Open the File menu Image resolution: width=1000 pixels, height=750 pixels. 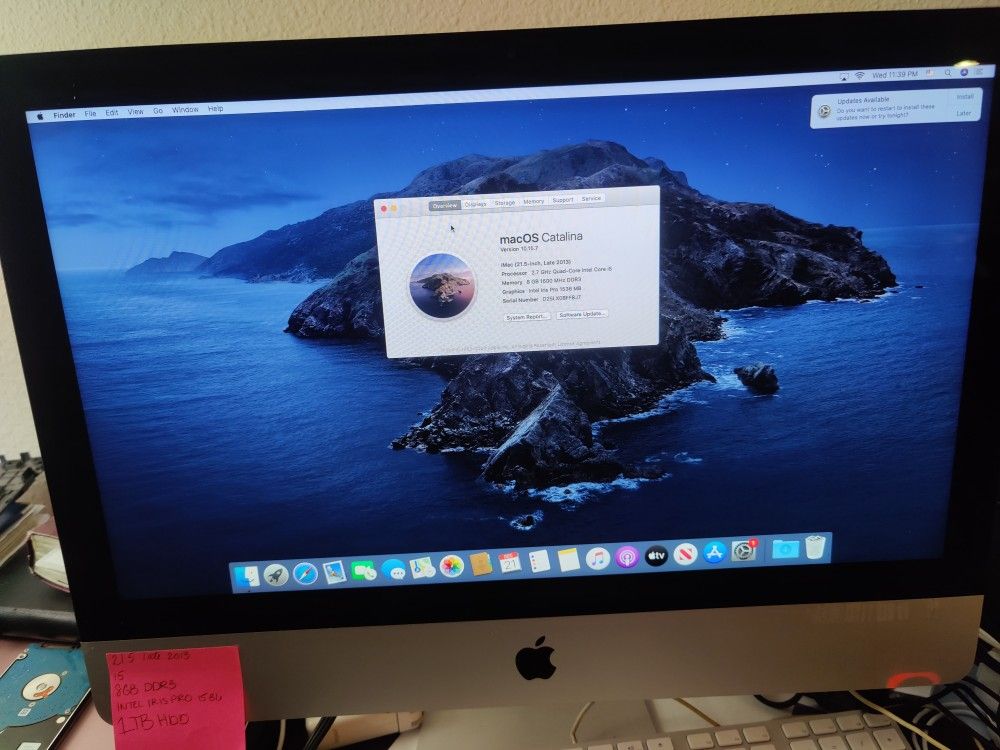click(90, 113)
